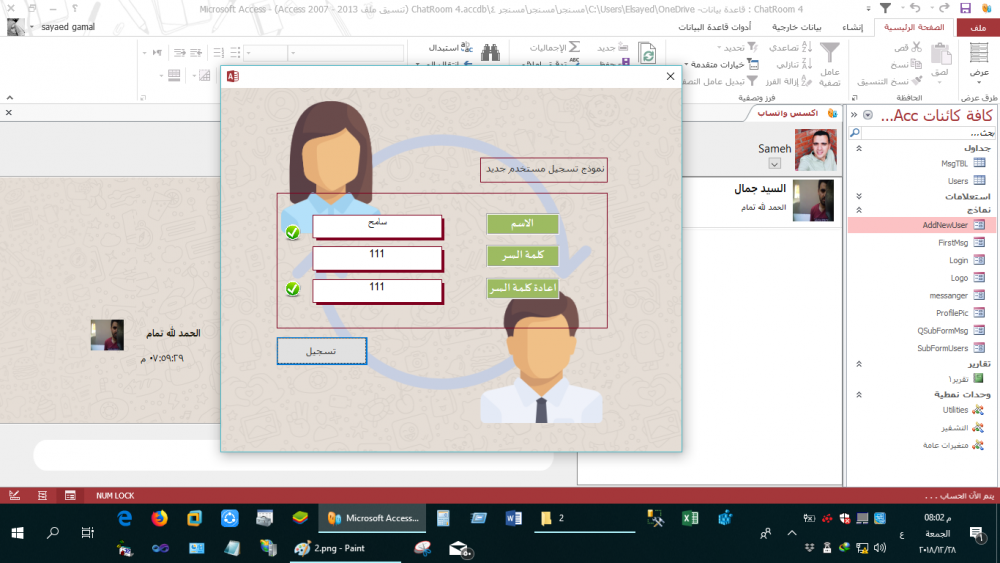1000x563 pixels.
Task: Click the Copy (نسخ) icon
Action: click(x=916, y=64)
